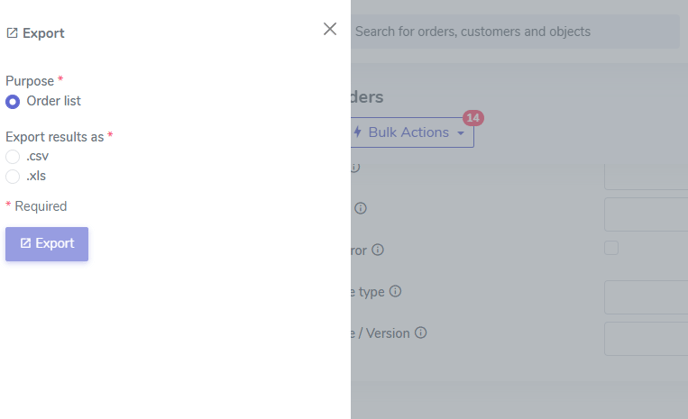Screen dimensions: 688x419
Task: Click the info icon beside "ror" label
Action: (378, 250)
